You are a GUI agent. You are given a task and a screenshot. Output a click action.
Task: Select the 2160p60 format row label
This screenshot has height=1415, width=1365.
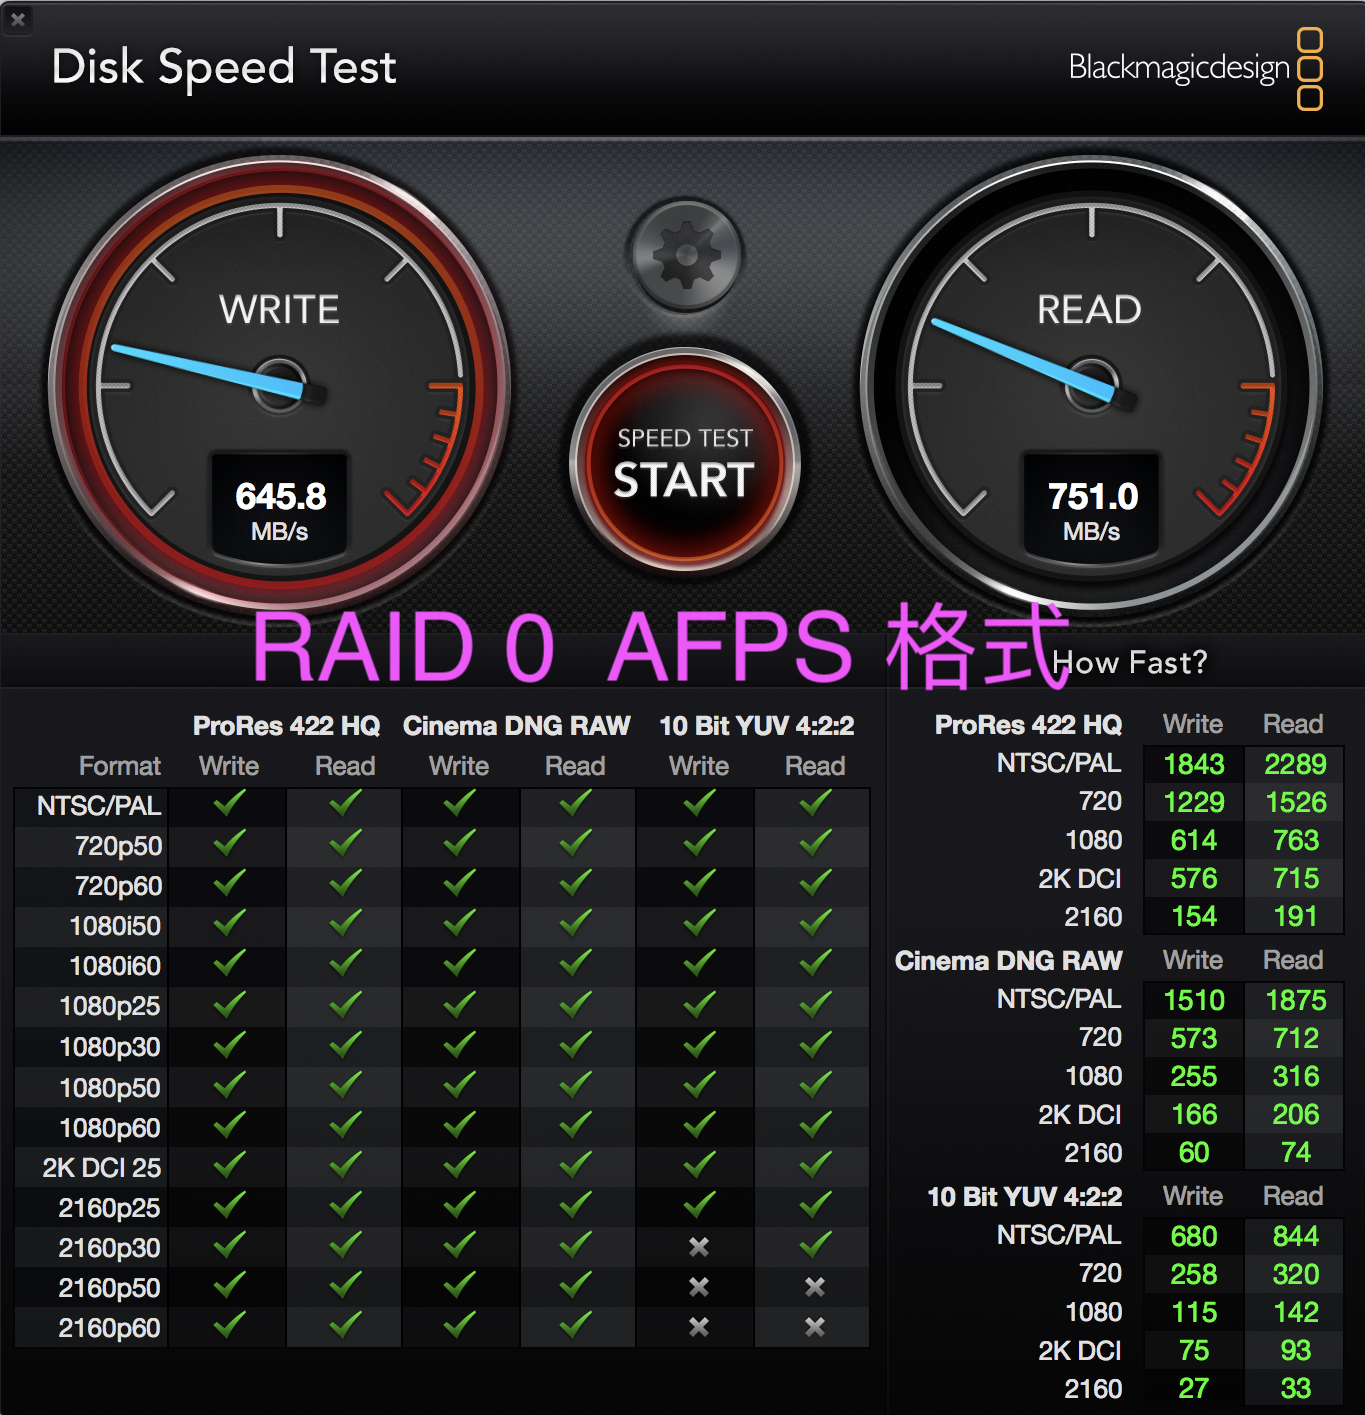point(109,1328)
